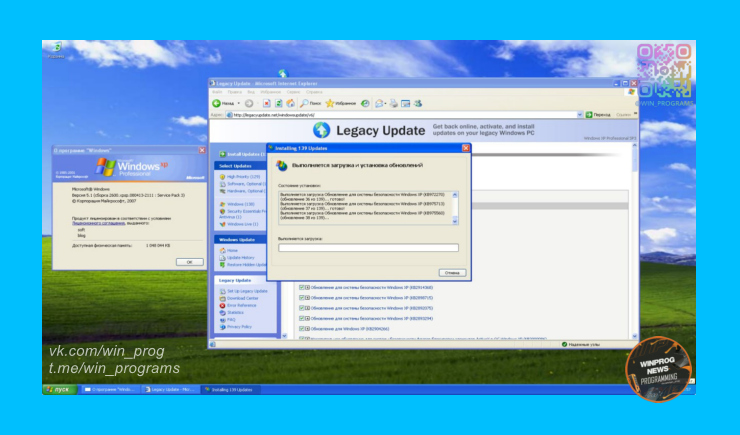Click the address bar URL field
The height and width of the screenshot is (435, 740).
(404, 115)
